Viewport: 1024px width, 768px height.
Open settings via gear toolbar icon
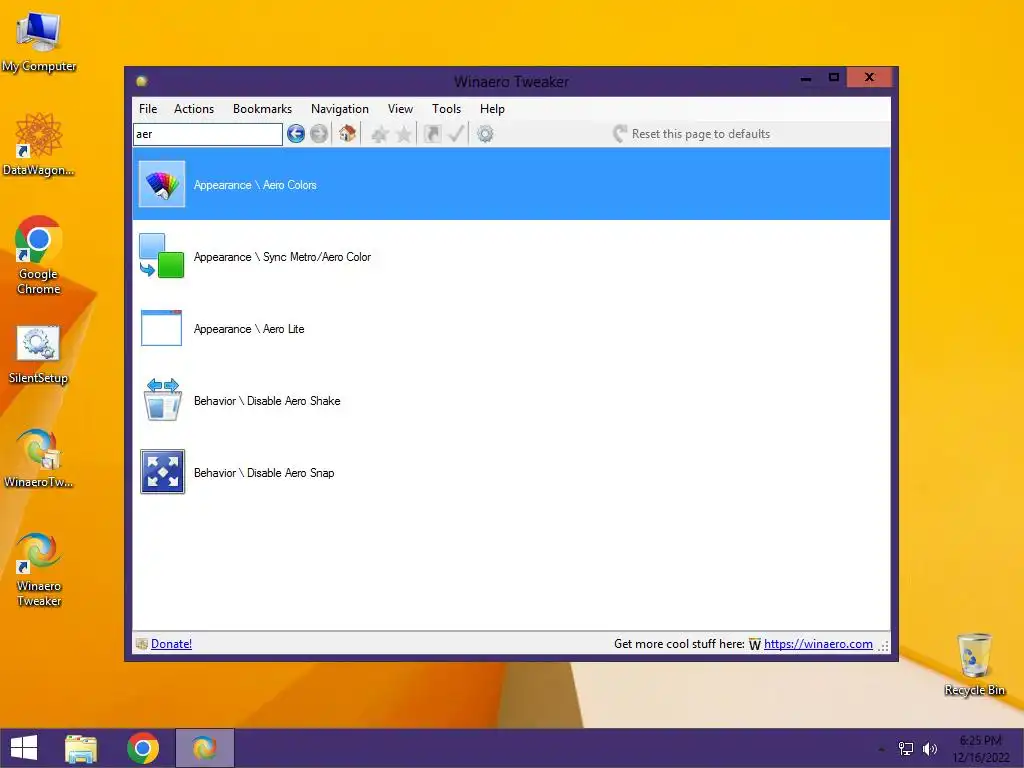click(485, 134)
